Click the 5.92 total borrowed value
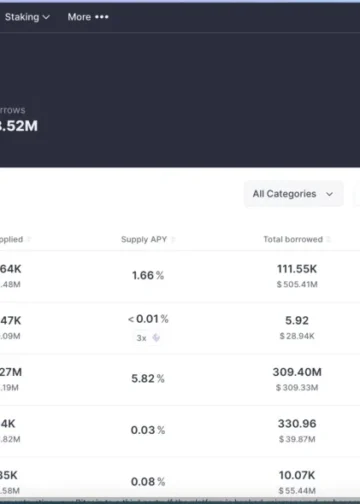Image resolution: width=360 pixels, height=504 pixels. pos(297,321)
